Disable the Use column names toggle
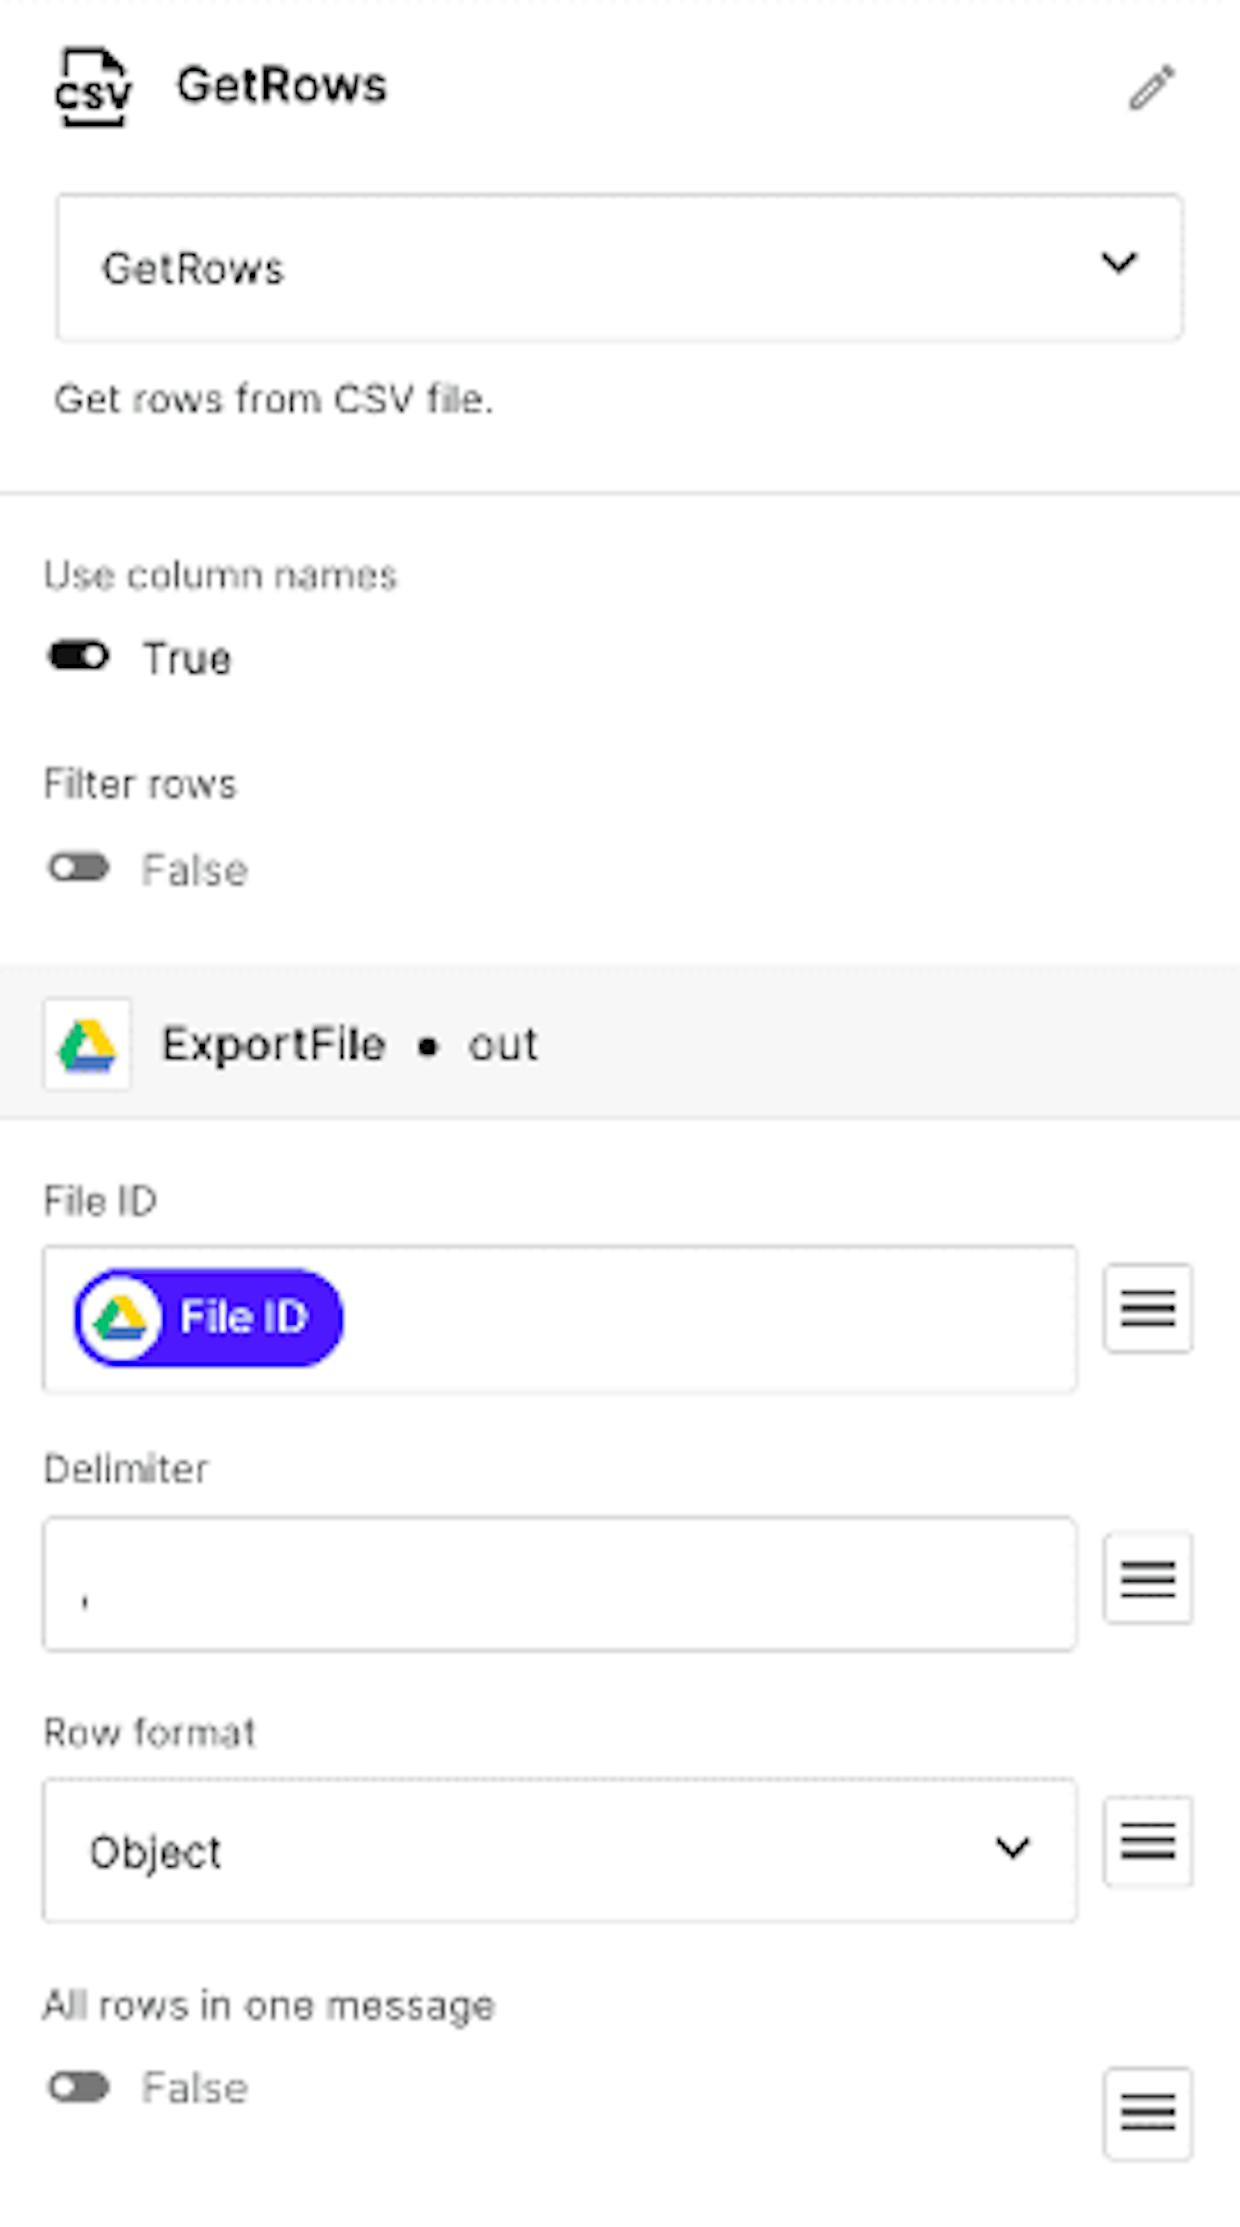Viewport: 1240px width, 2227px height. 79,656
